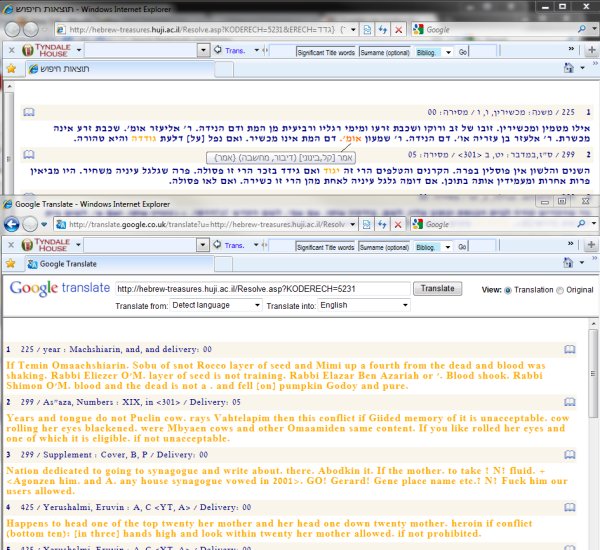The height and width of the screenshot is (550, 600).
Task: Click Compatibility View icon in Hebrew results window
Action: (x=367, y=29)
